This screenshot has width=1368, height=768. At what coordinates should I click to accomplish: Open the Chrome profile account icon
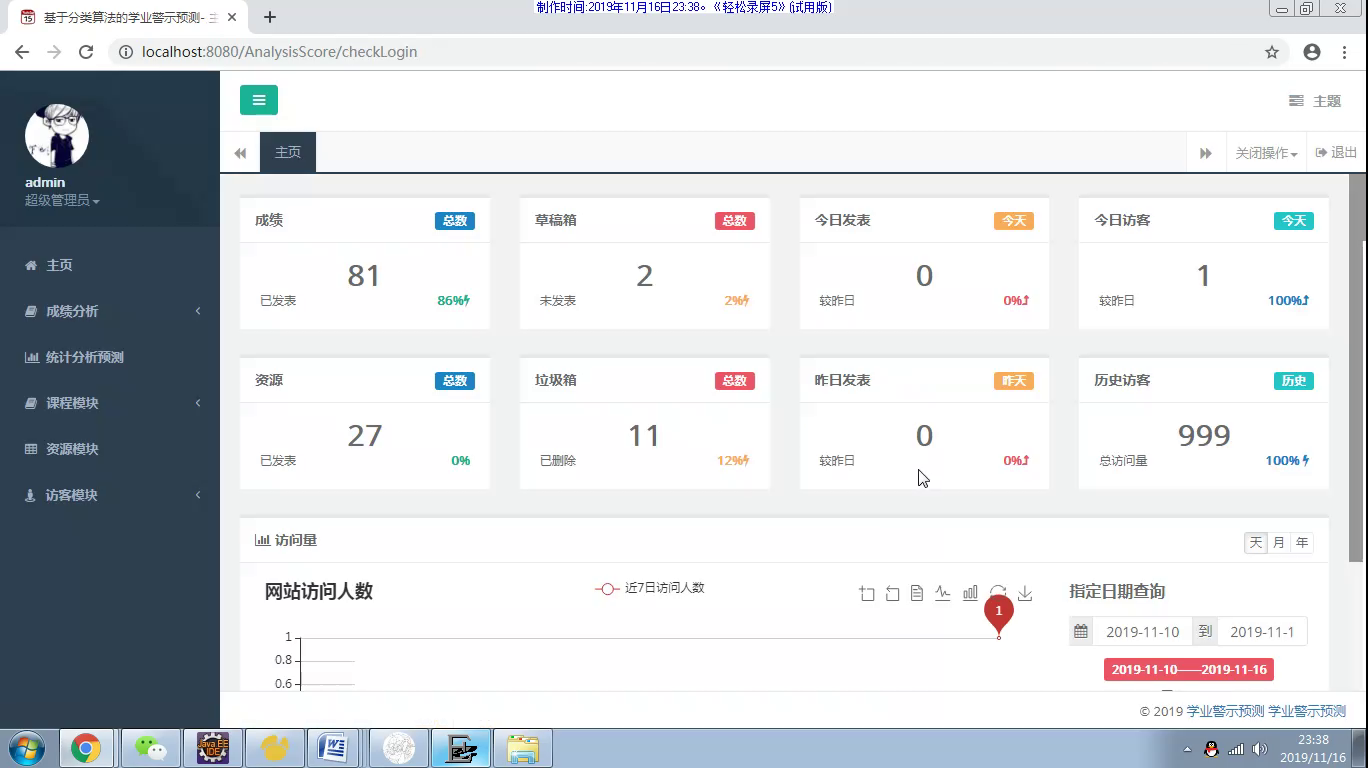(x=1312, y=52)
